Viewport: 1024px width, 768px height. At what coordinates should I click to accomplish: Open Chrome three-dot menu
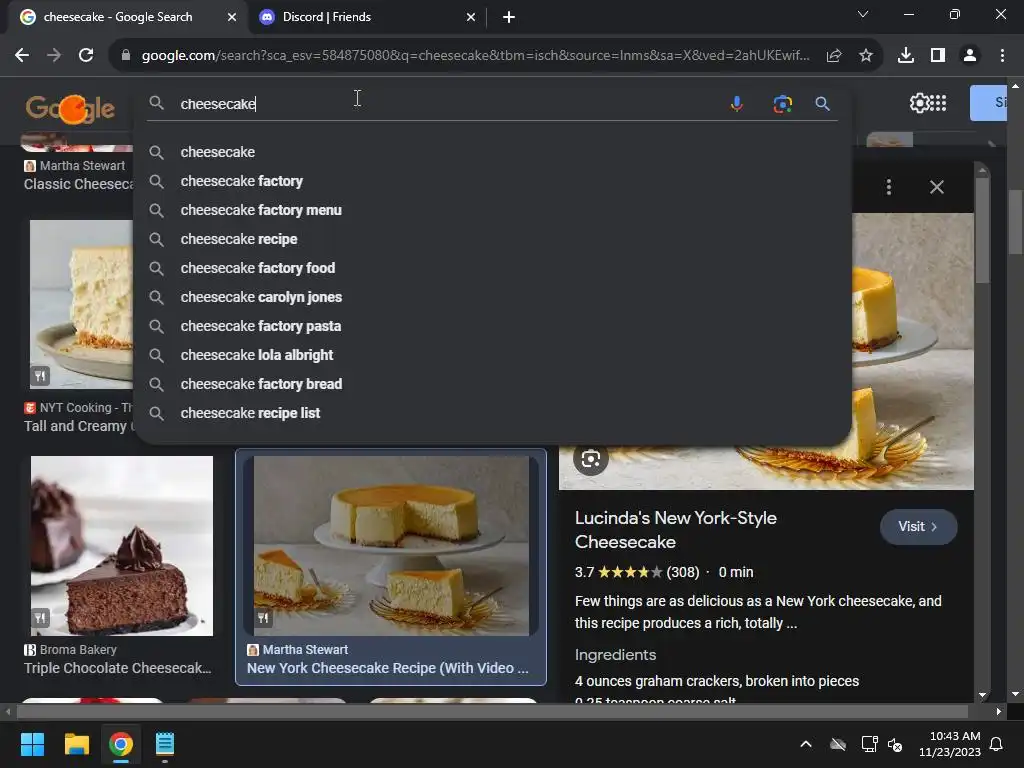coord(1002,56)
